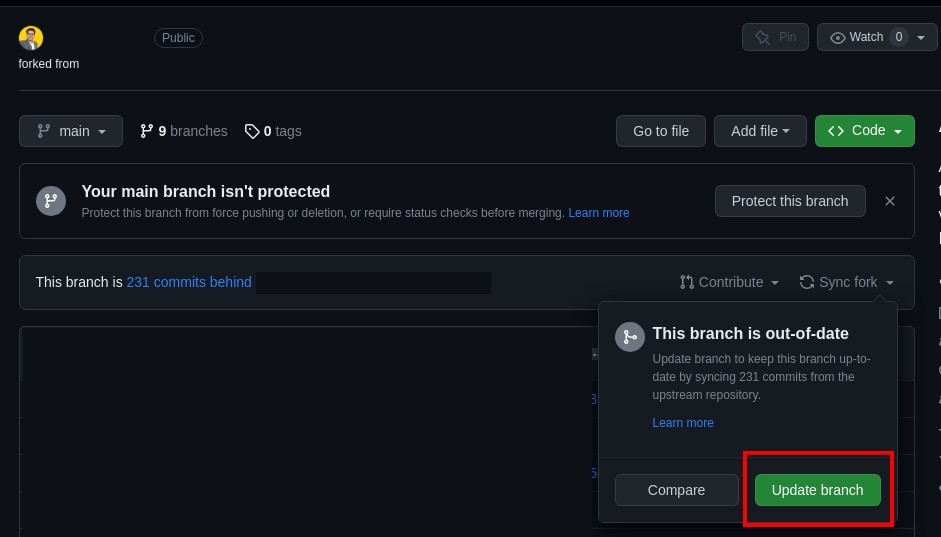This screenshot has width=941, height=537.
Task: Click the Compare button
Action: (x=676, y=490)
